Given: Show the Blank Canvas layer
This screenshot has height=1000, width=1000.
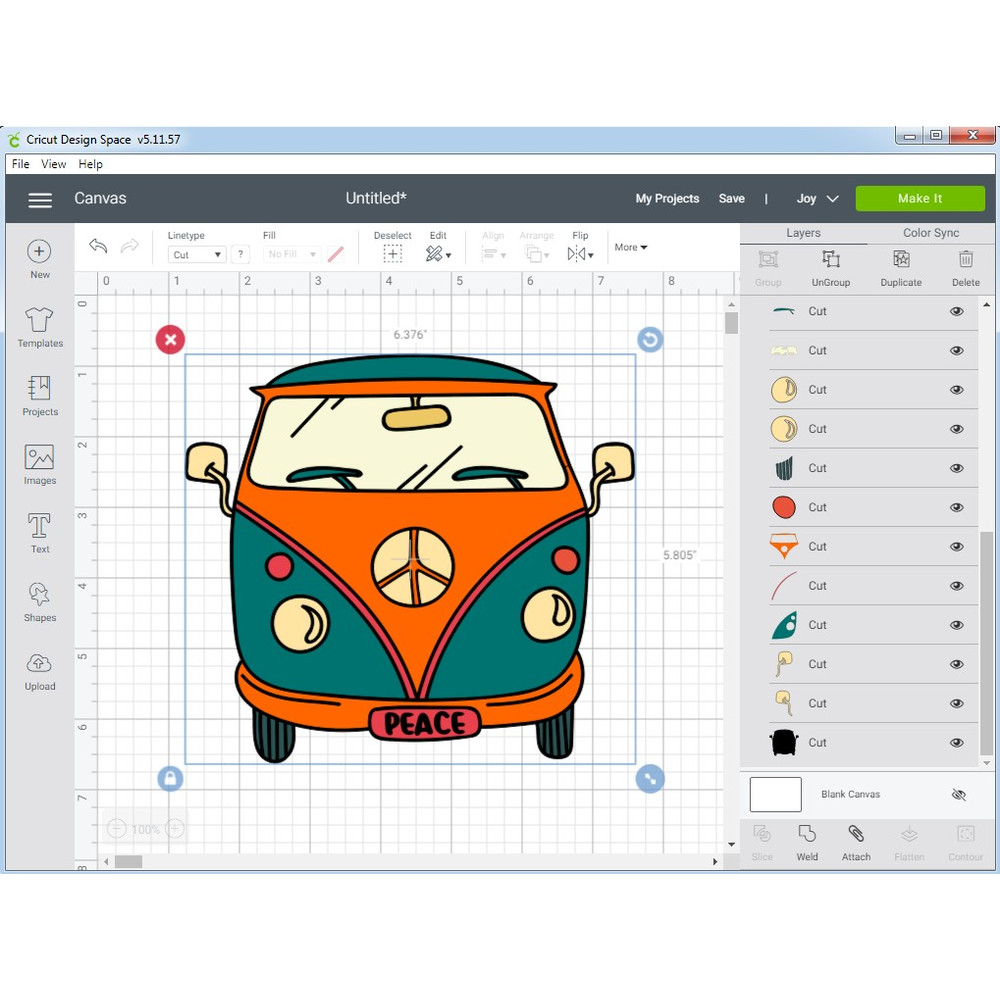Looking at the screenshot, I should pyautogui.click(x=958, y=795).
